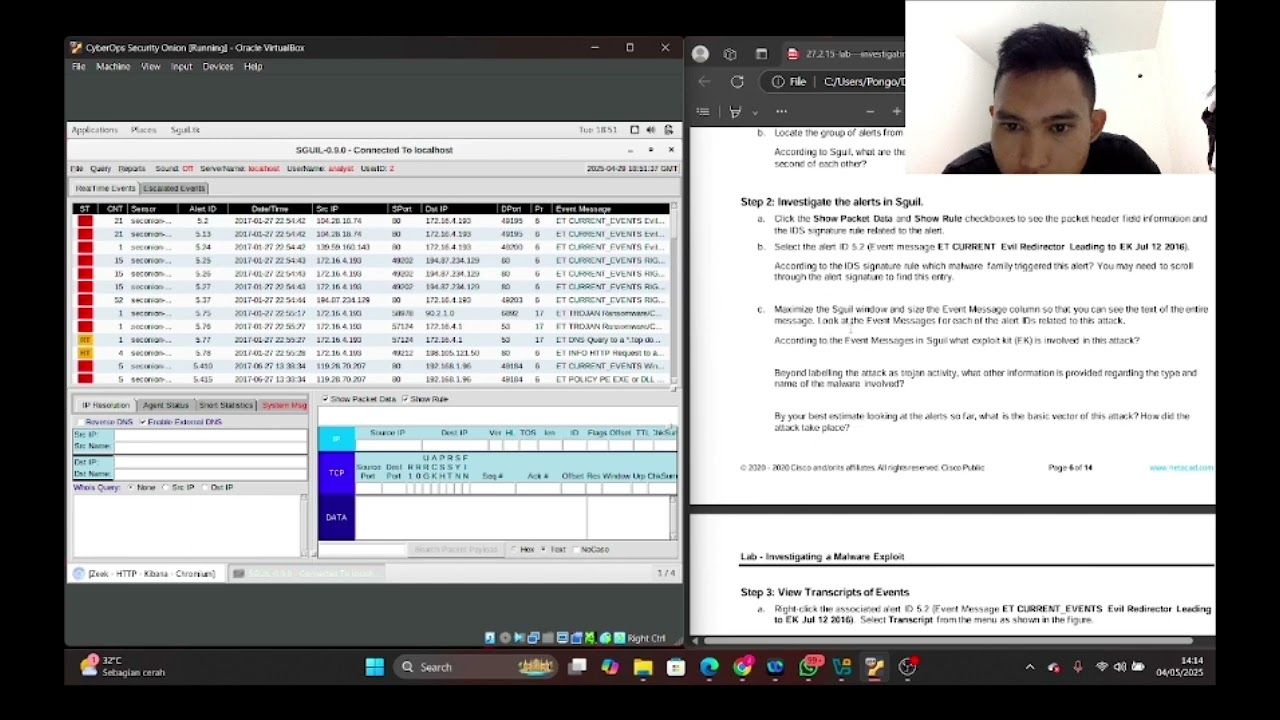
Task: Zoom in the PDF with plus
Action: pos(897,112)
